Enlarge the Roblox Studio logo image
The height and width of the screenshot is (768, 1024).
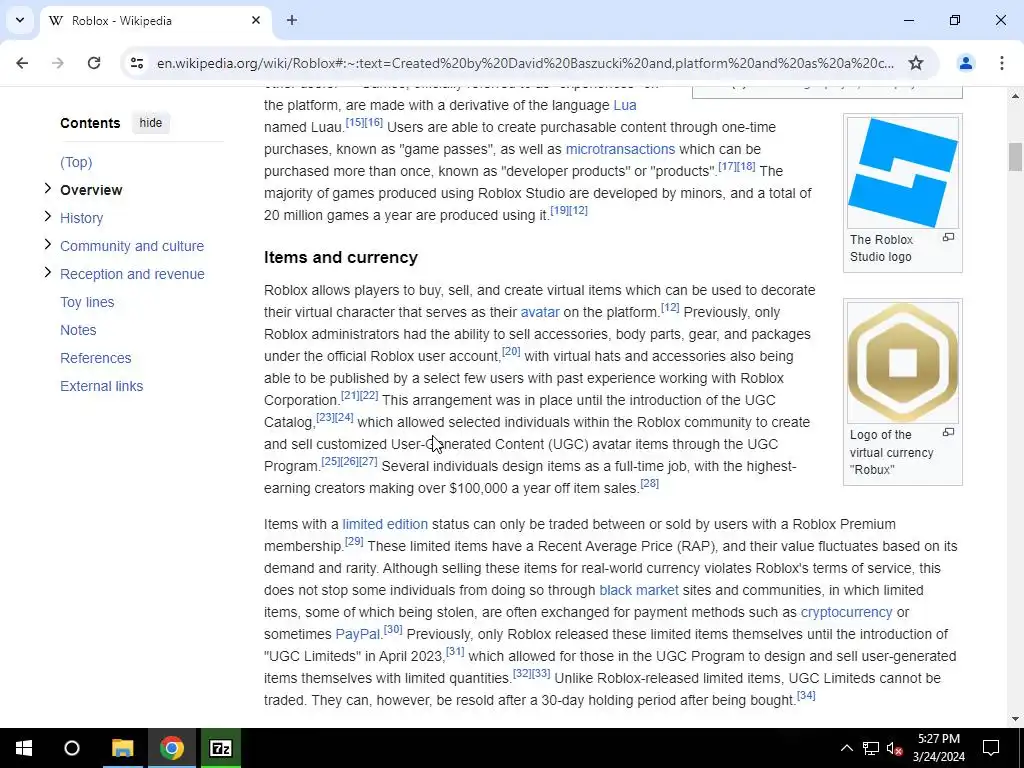coord(948,238)
